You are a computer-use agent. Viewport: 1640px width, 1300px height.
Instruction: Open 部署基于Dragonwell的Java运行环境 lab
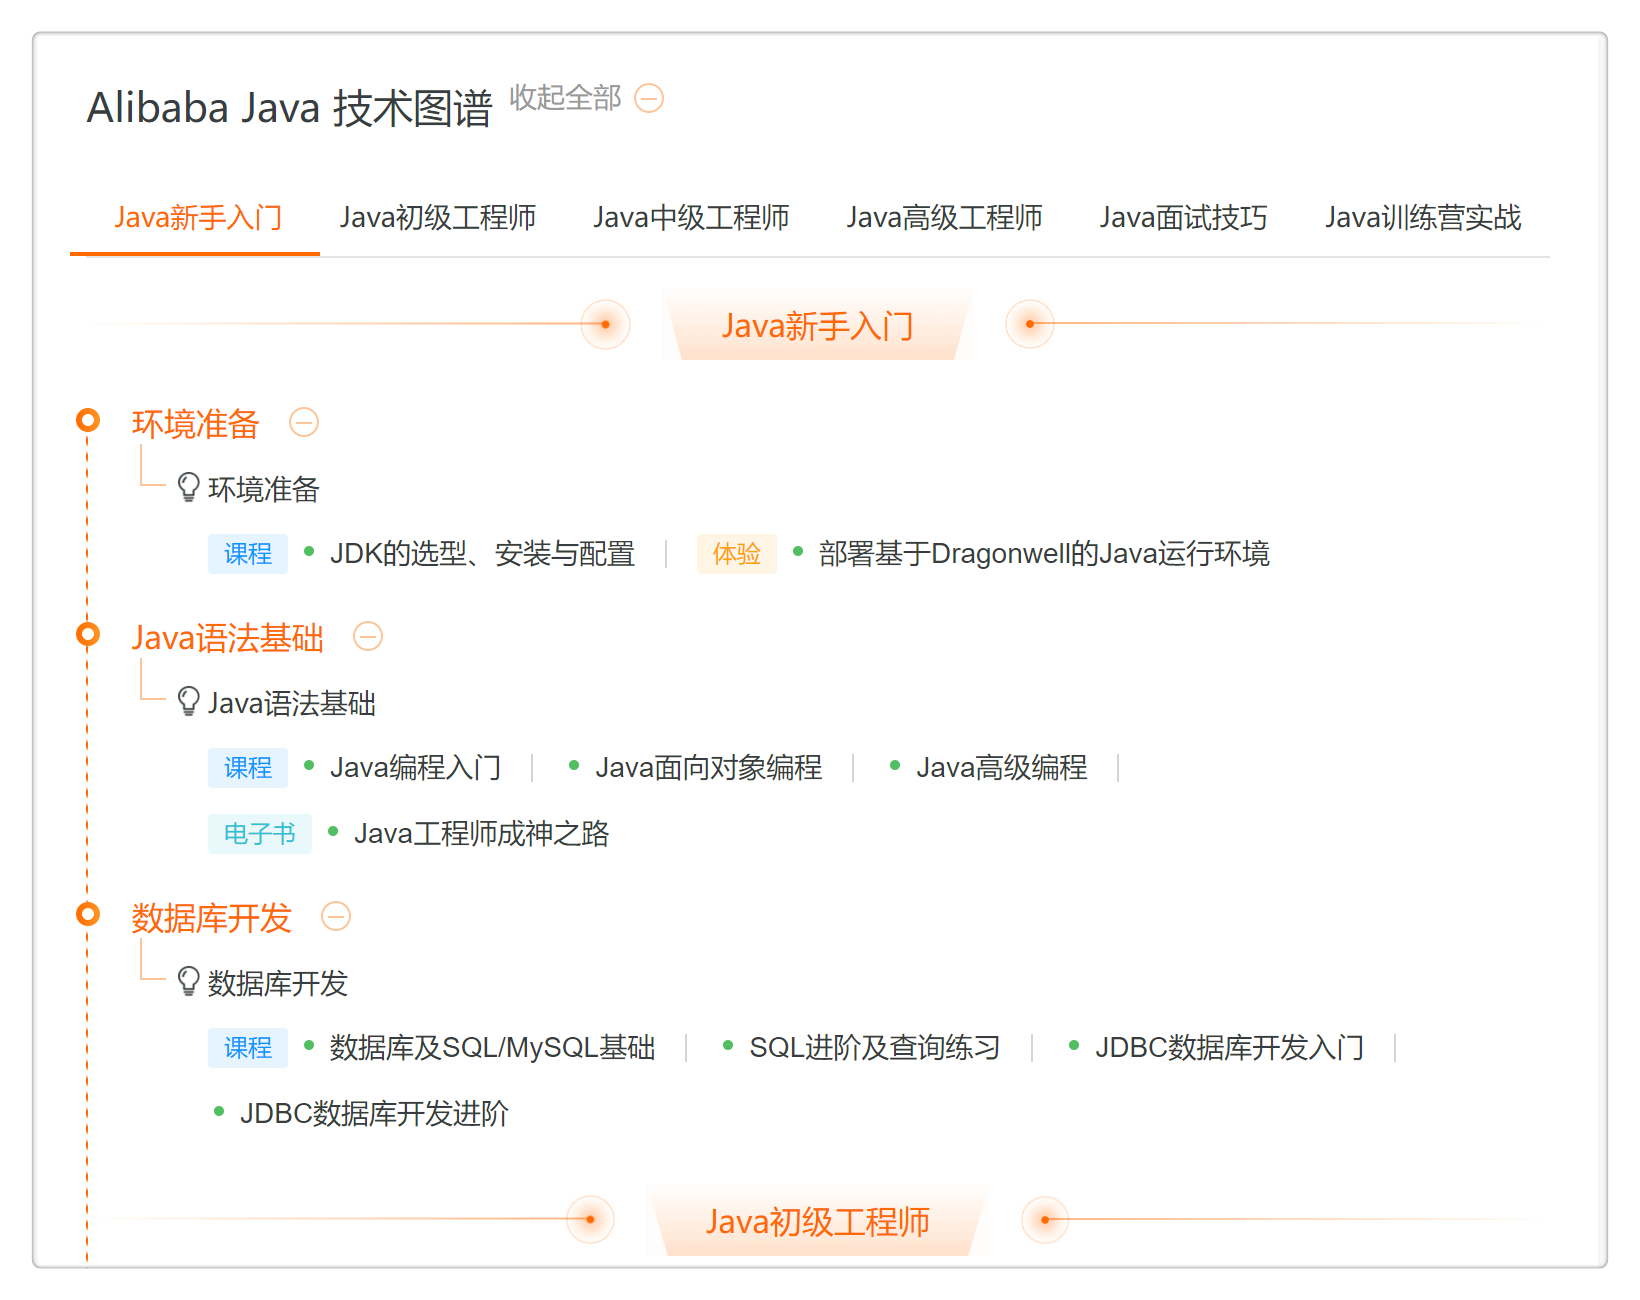(x=1044, y=553)
